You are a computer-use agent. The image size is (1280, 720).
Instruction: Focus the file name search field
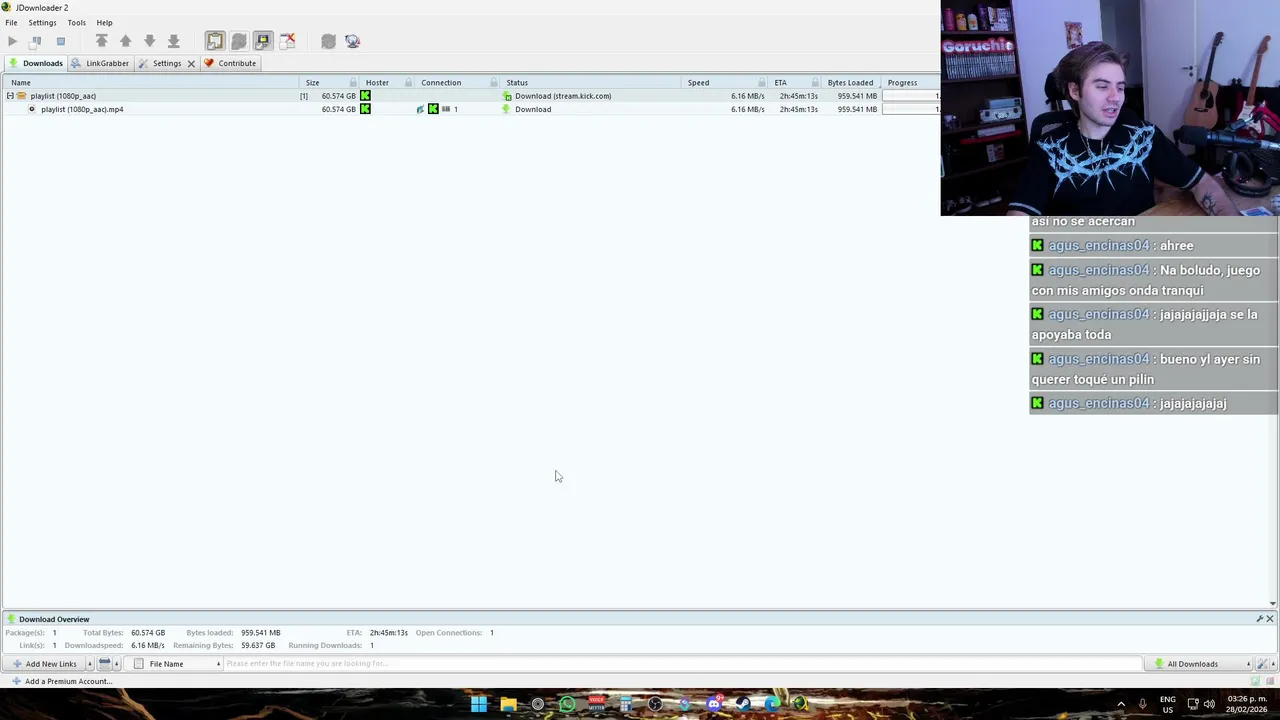[x=682, y=664]
